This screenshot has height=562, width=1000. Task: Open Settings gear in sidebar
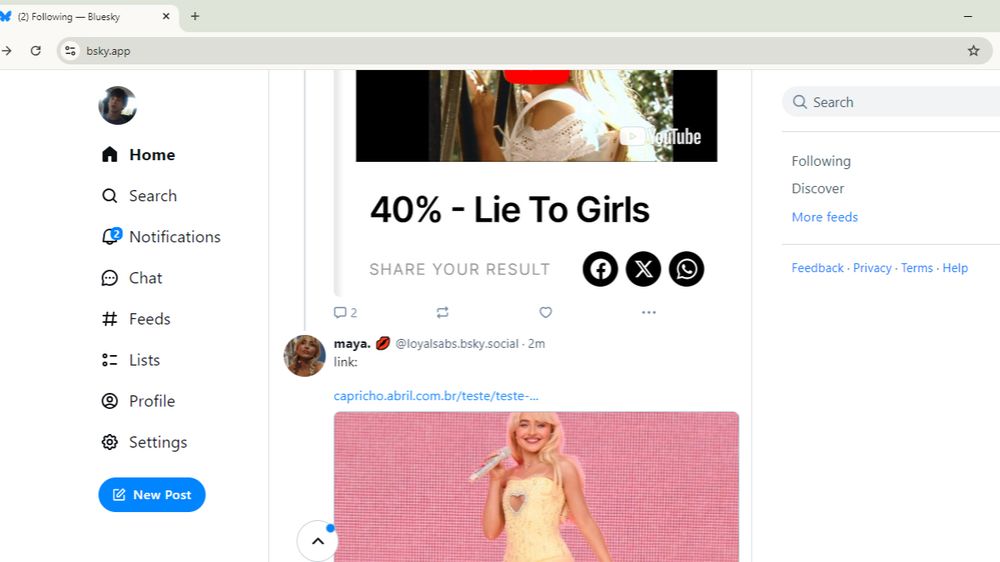(x=144, y=443)
